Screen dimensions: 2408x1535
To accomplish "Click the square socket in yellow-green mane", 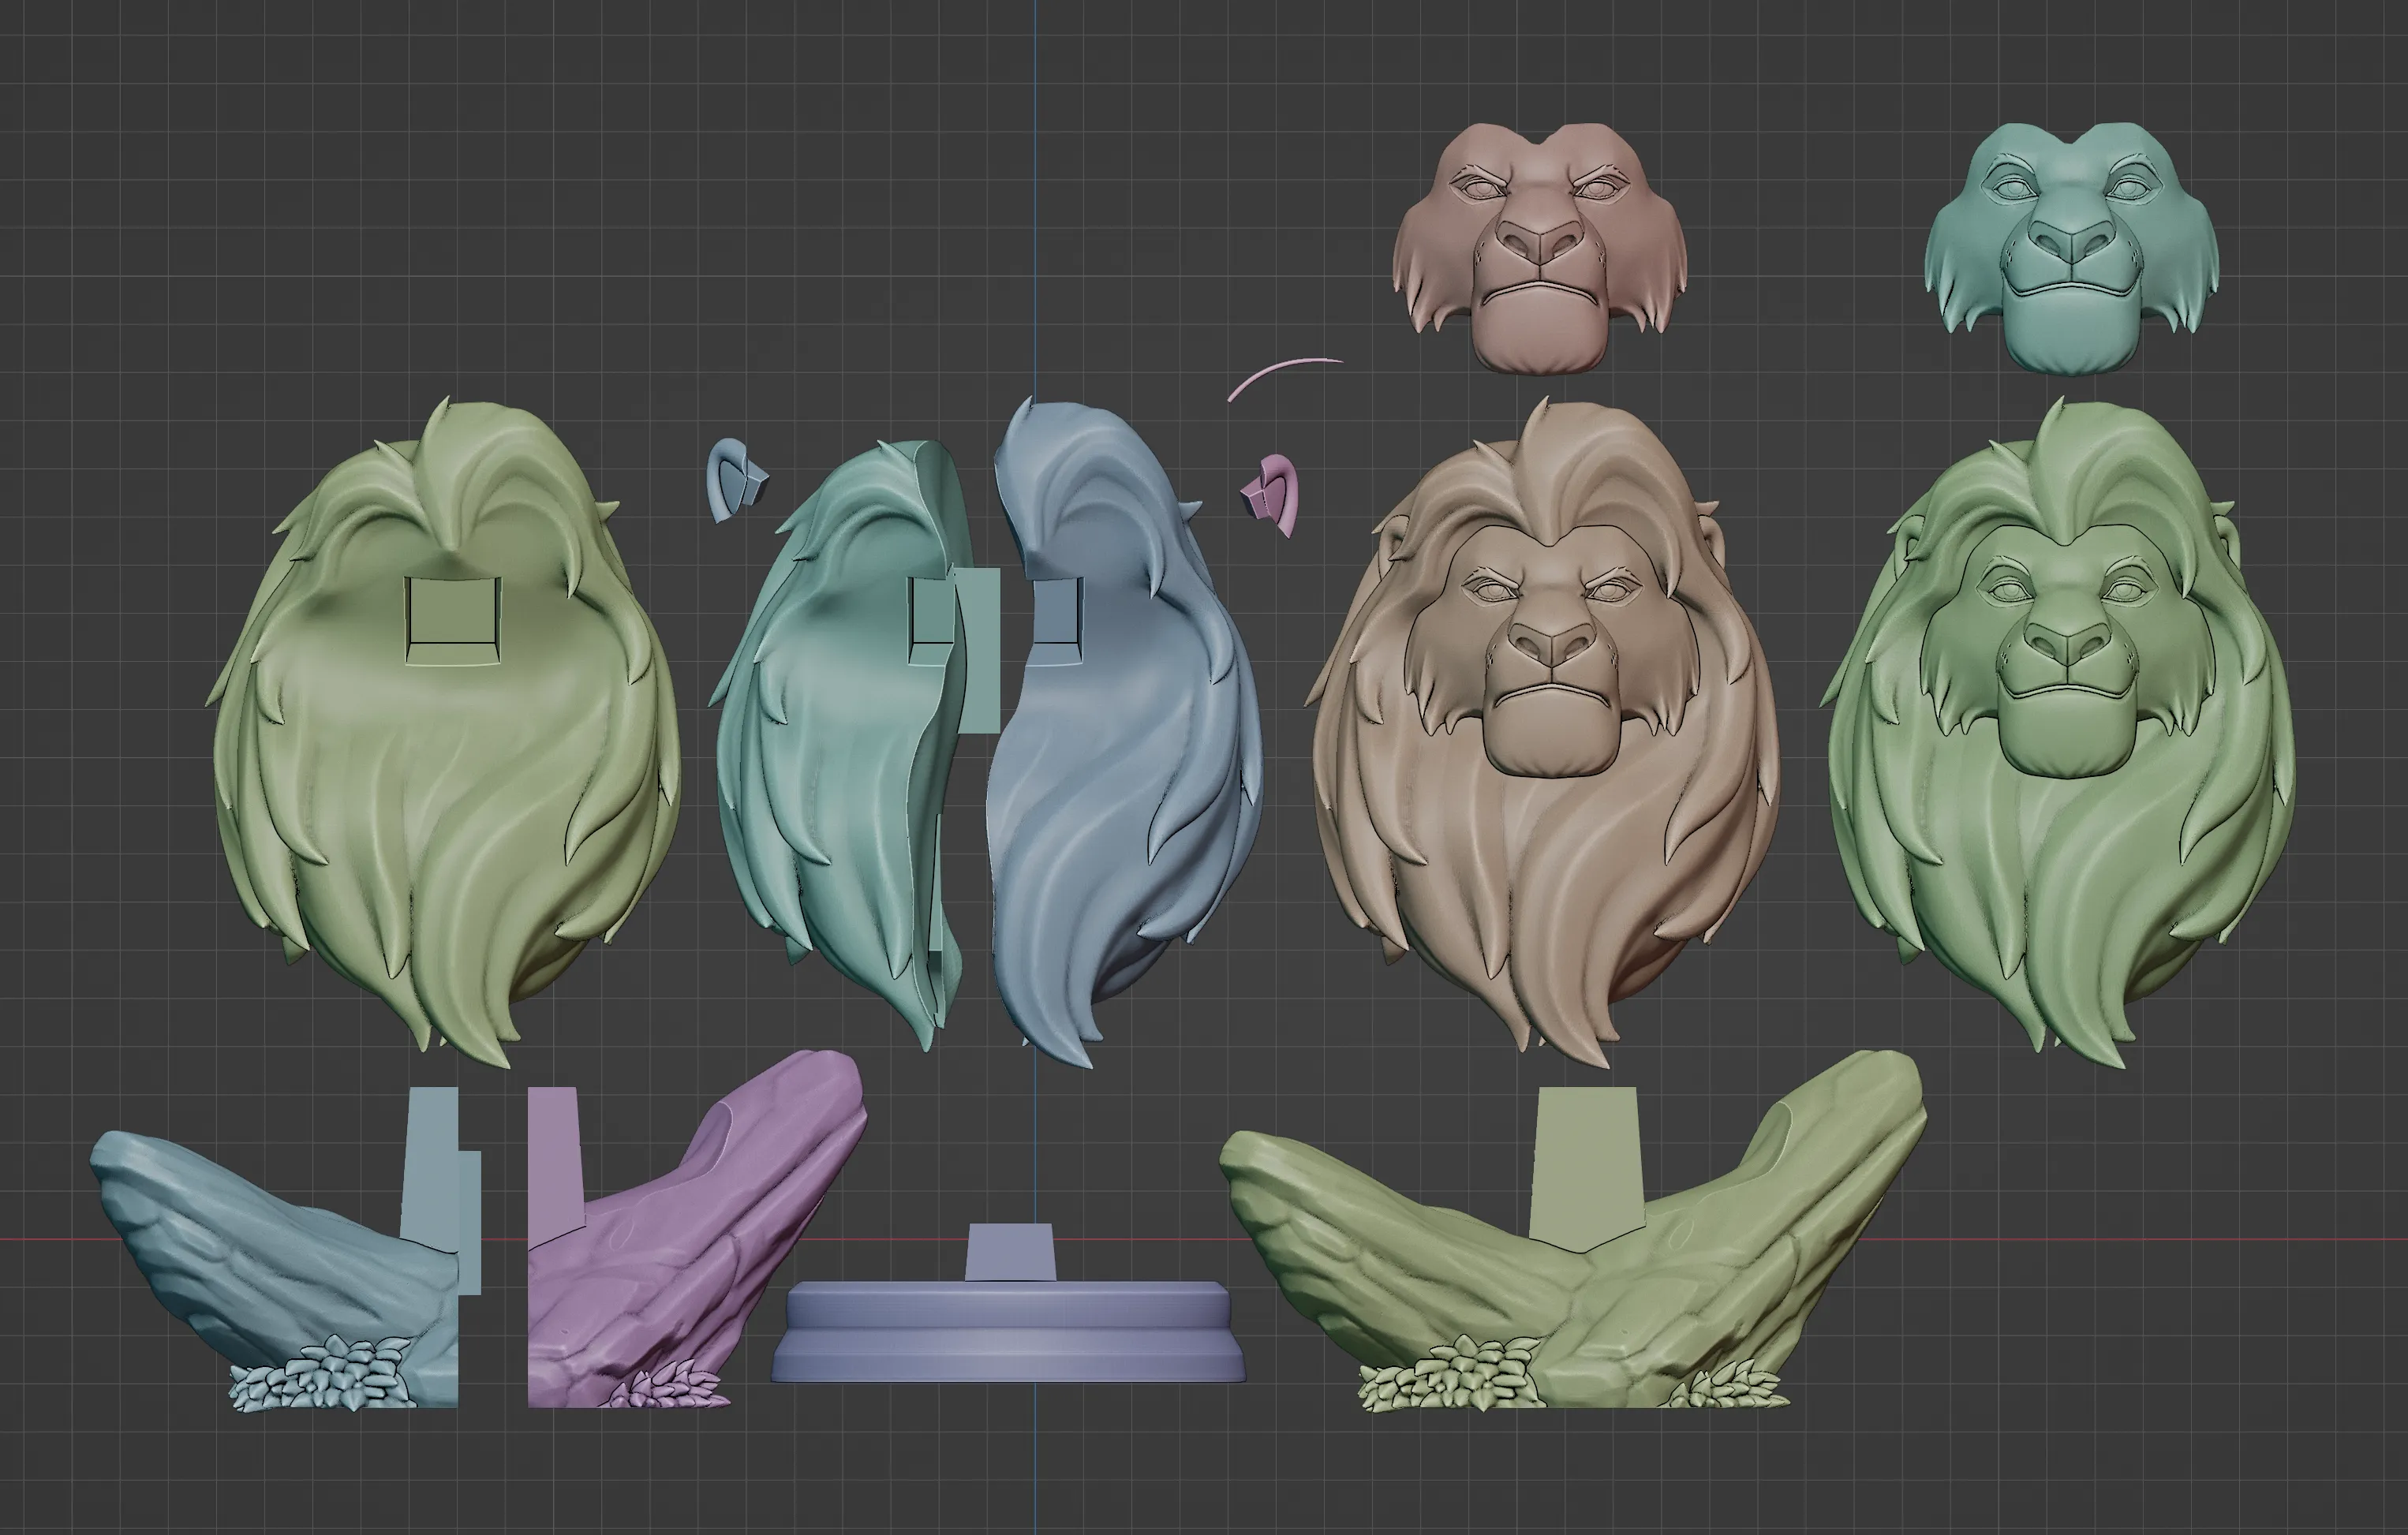I will tap(452, 619).
